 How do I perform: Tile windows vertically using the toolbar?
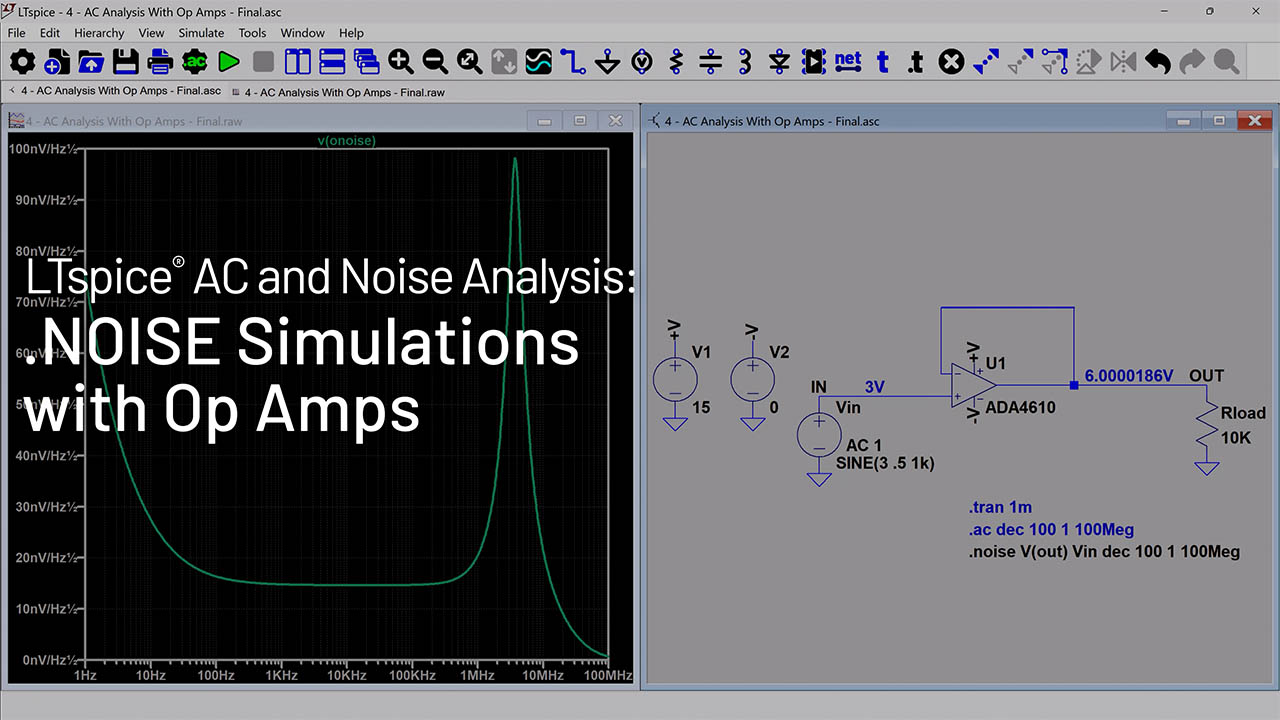coord(298,62)
